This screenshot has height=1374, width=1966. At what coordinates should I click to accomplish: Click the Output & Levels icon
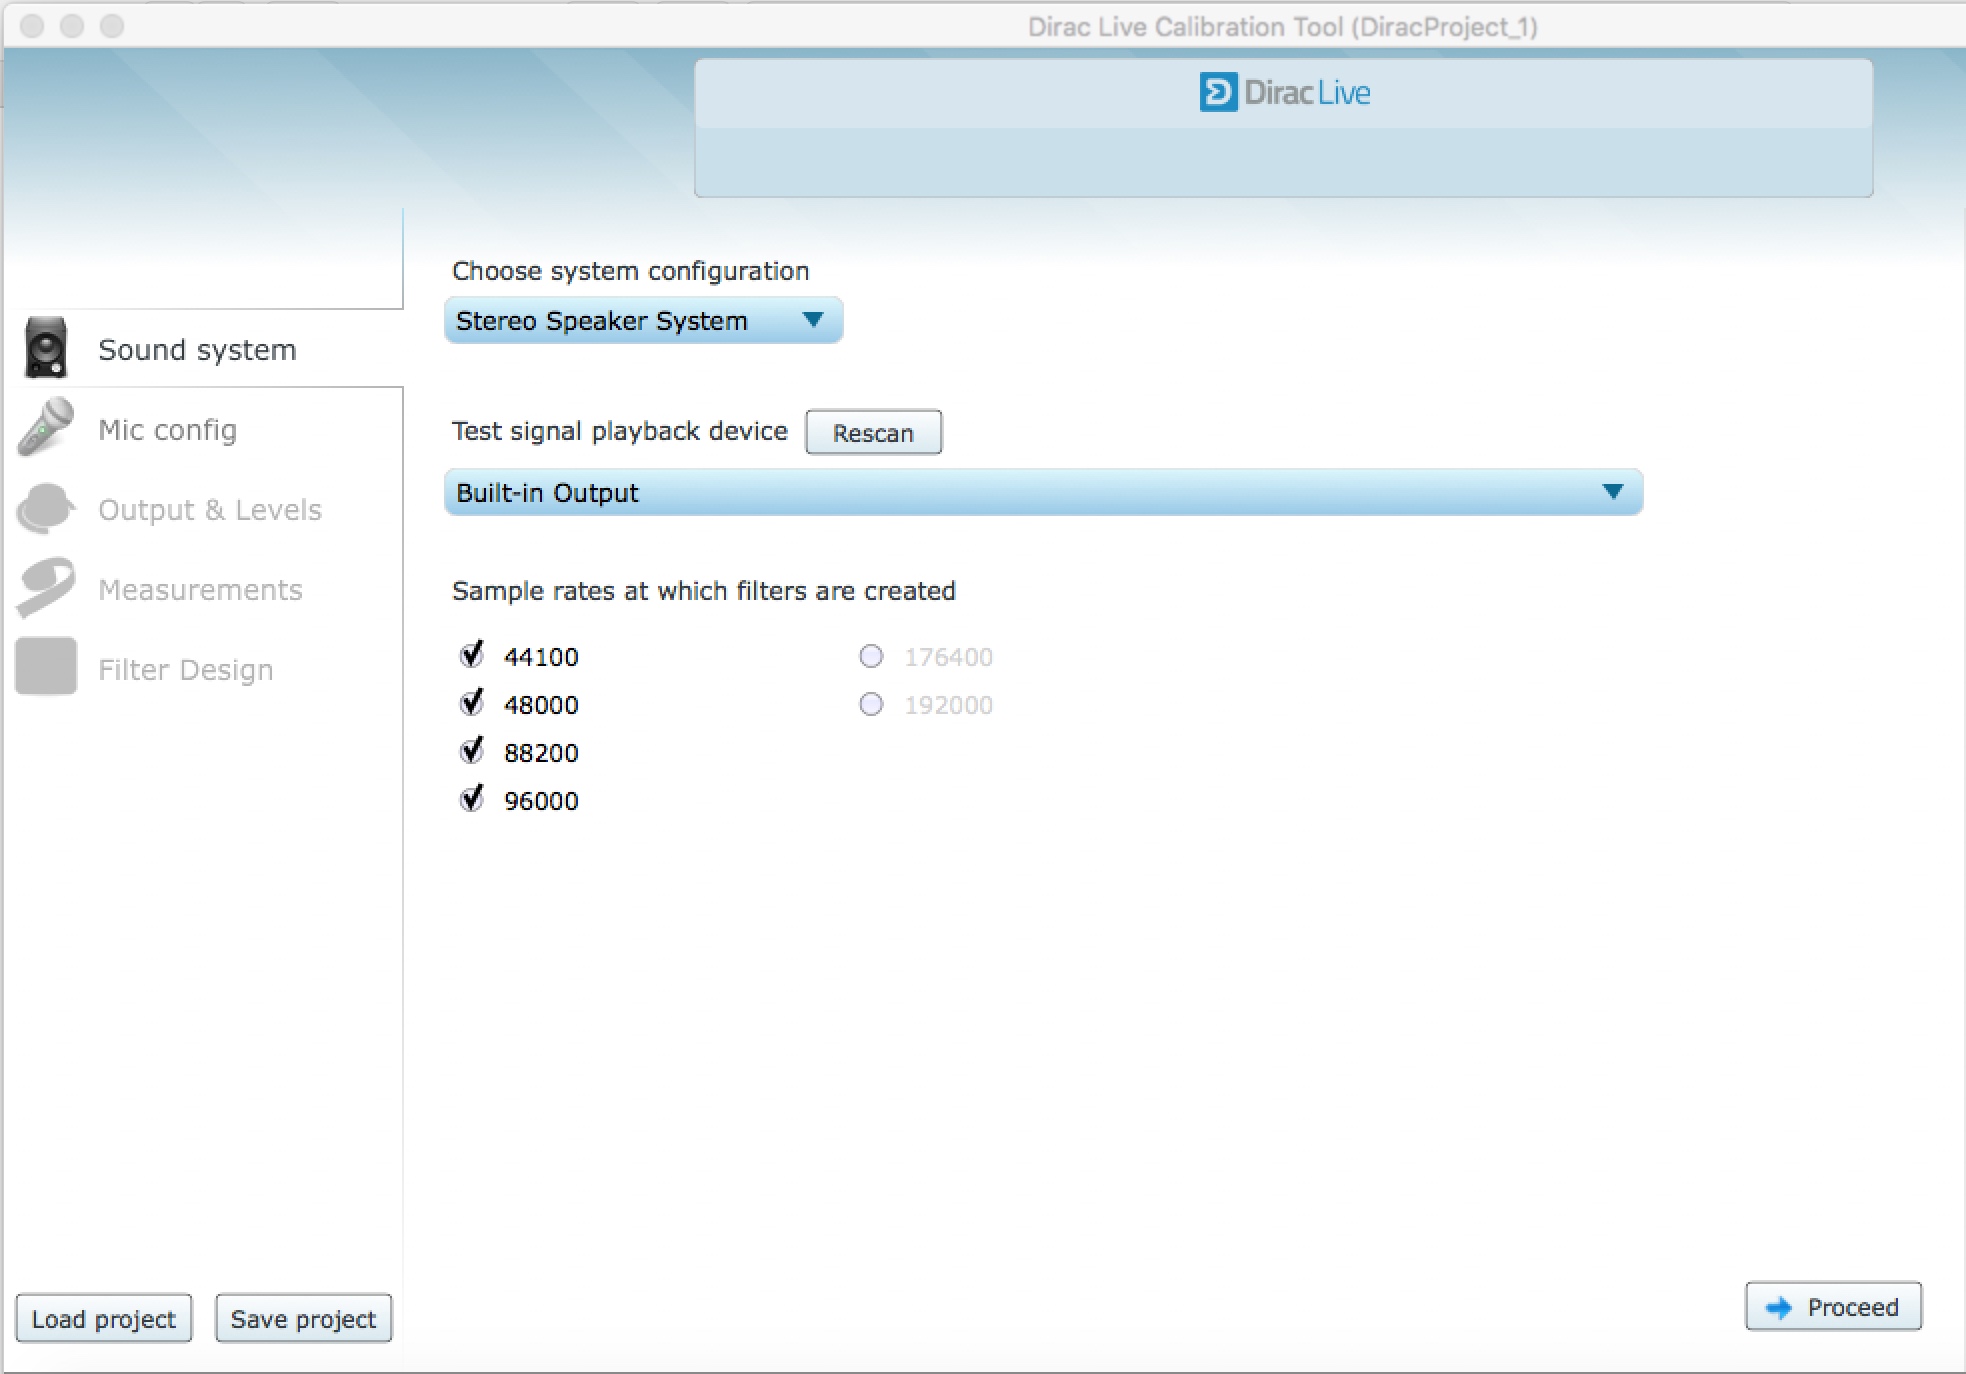pyautogui.click(x=46, y=508)
